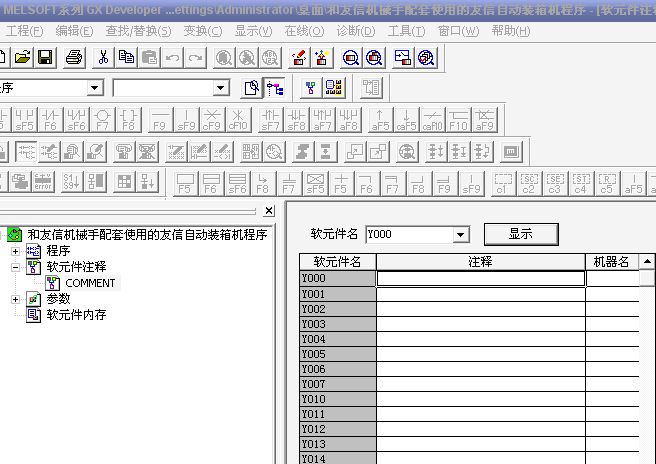Click the Print toolbar icon
The width and height of the screenshot is (656, 464).
(x=73, y=57)
